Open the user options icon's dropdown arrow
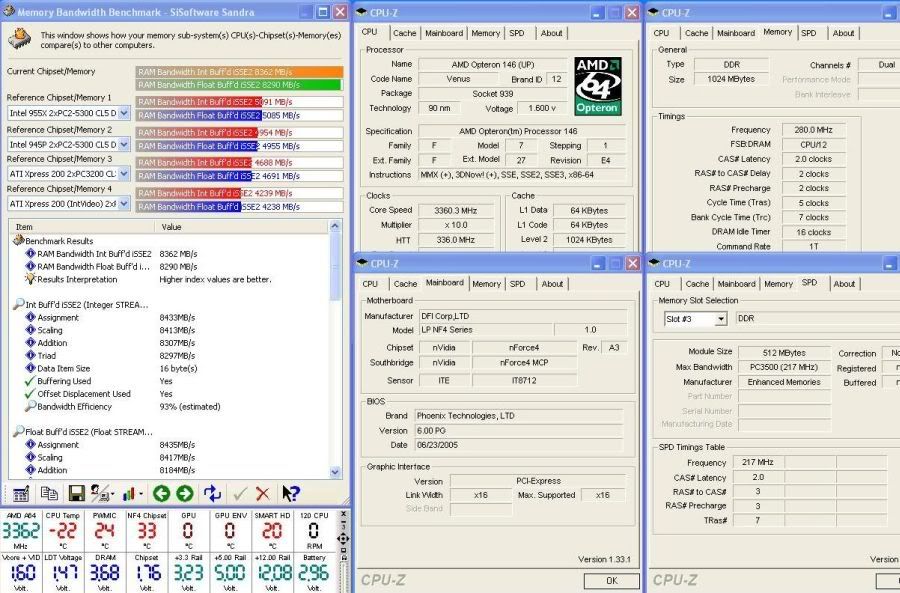This screenshot has width=900, height=593. click(112, 494)
